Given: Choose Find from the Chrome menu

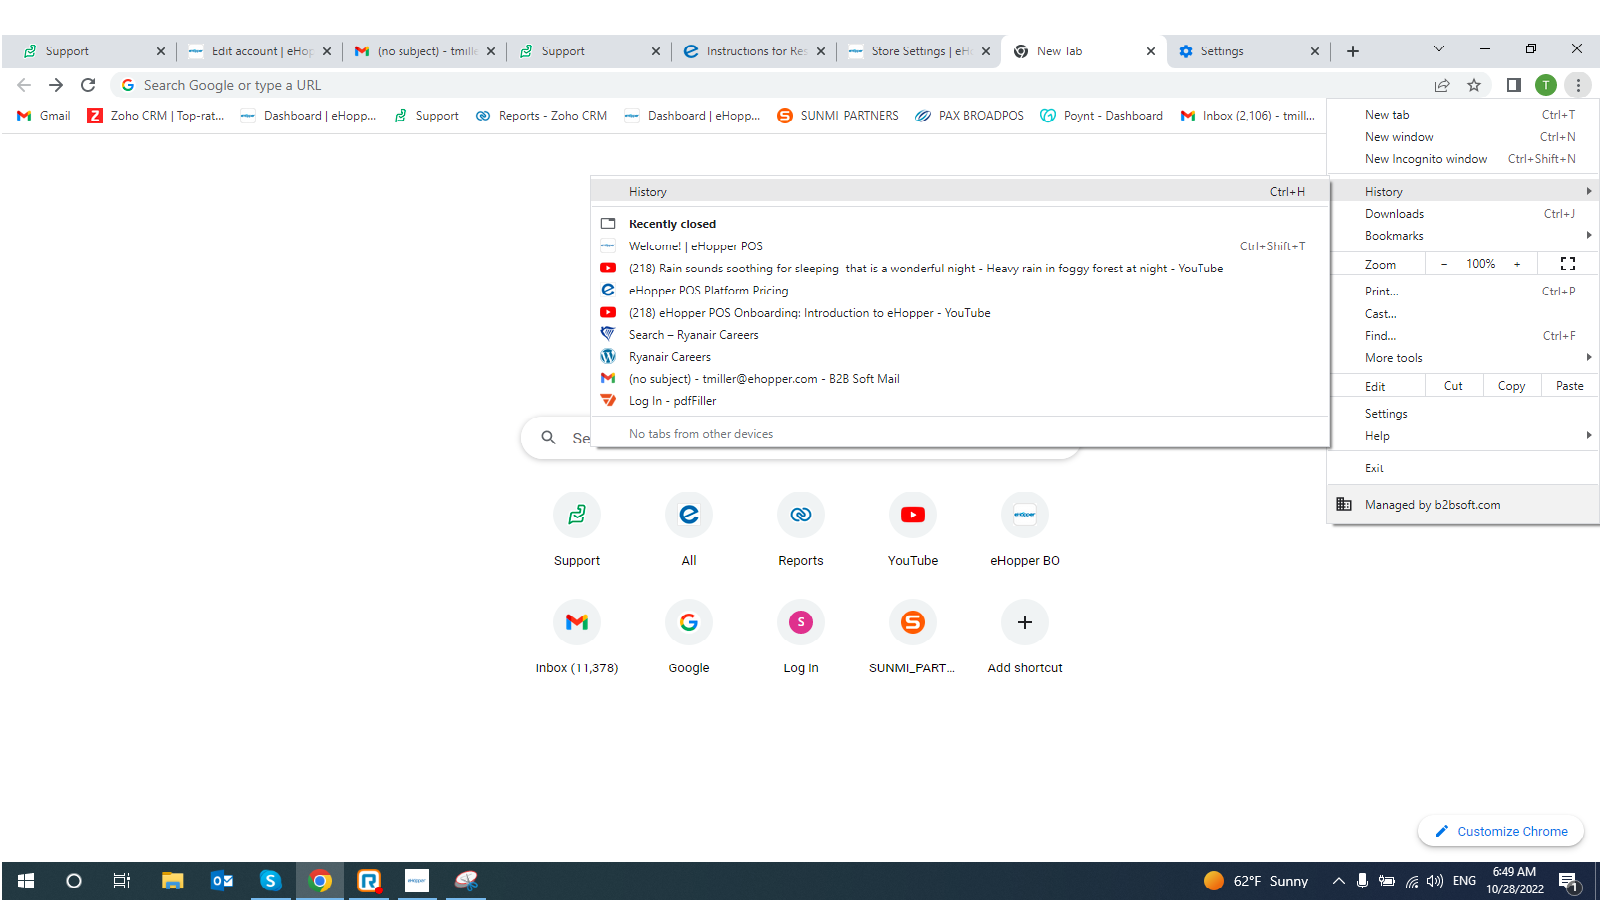Looking at the screenshot, I should pos(1465,336).
